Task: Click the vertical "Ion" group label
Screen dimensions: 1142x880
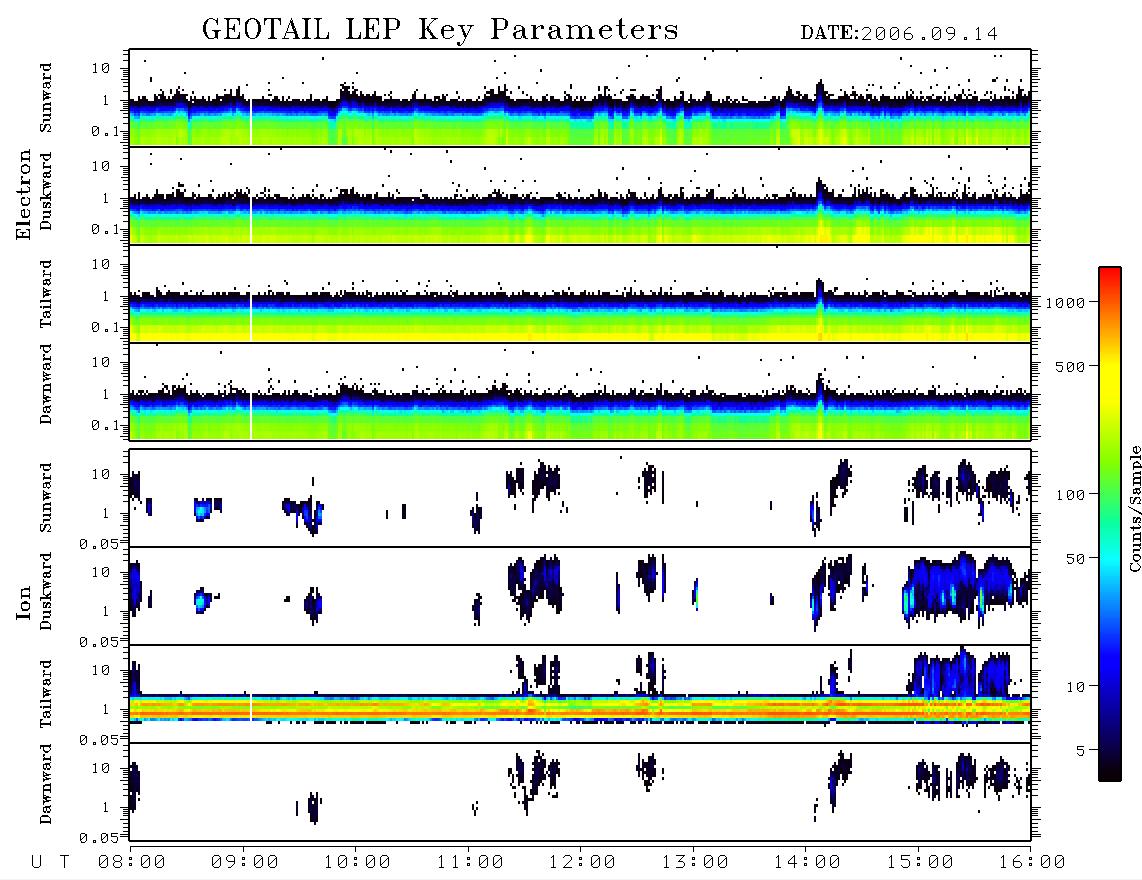Action: pyautogui.click(x=24, y=604)
